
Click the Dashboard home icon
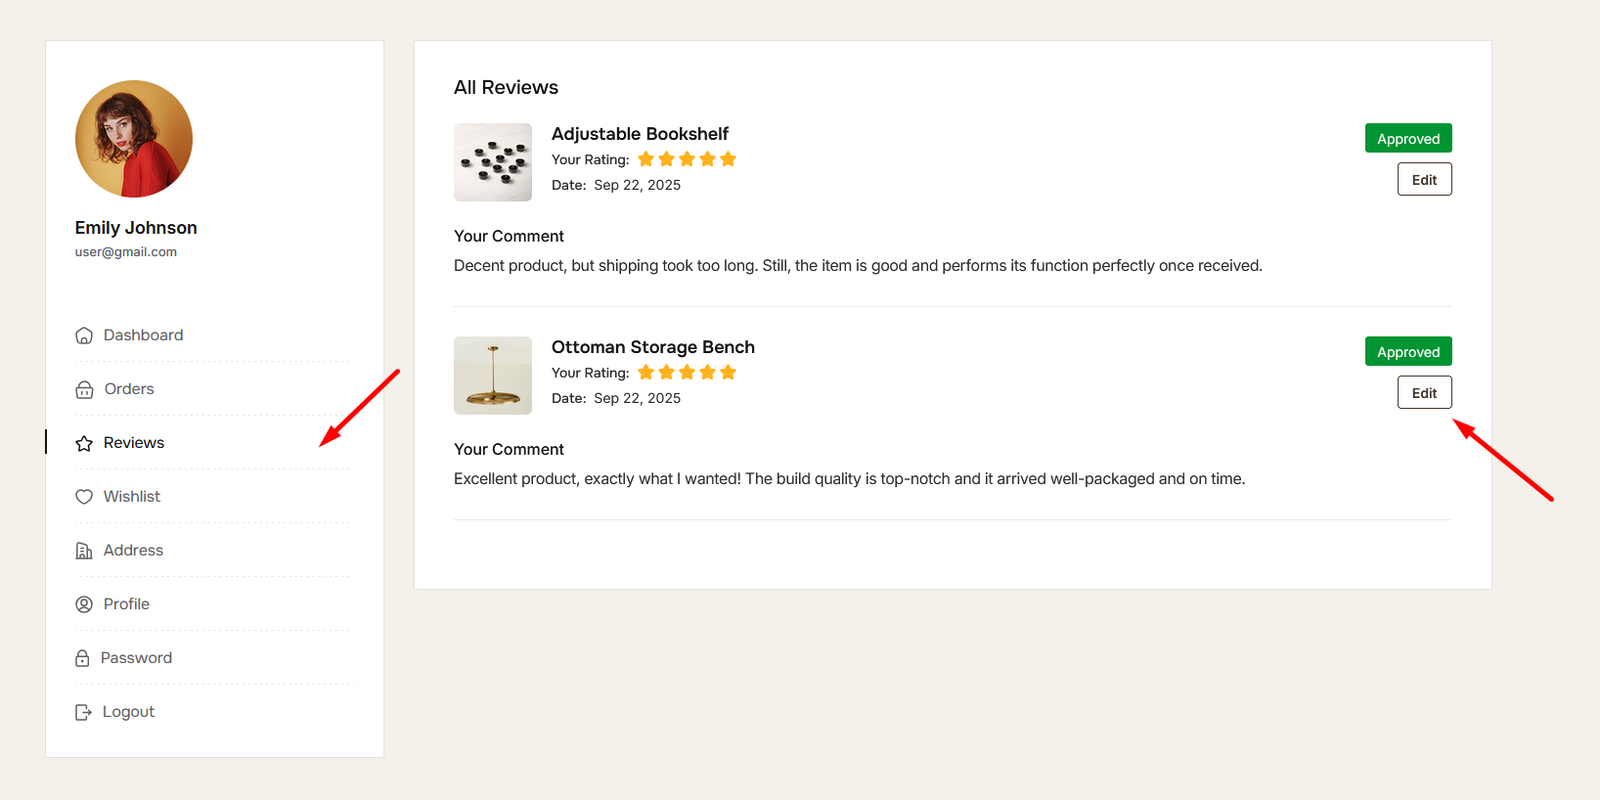coord(84,336)
